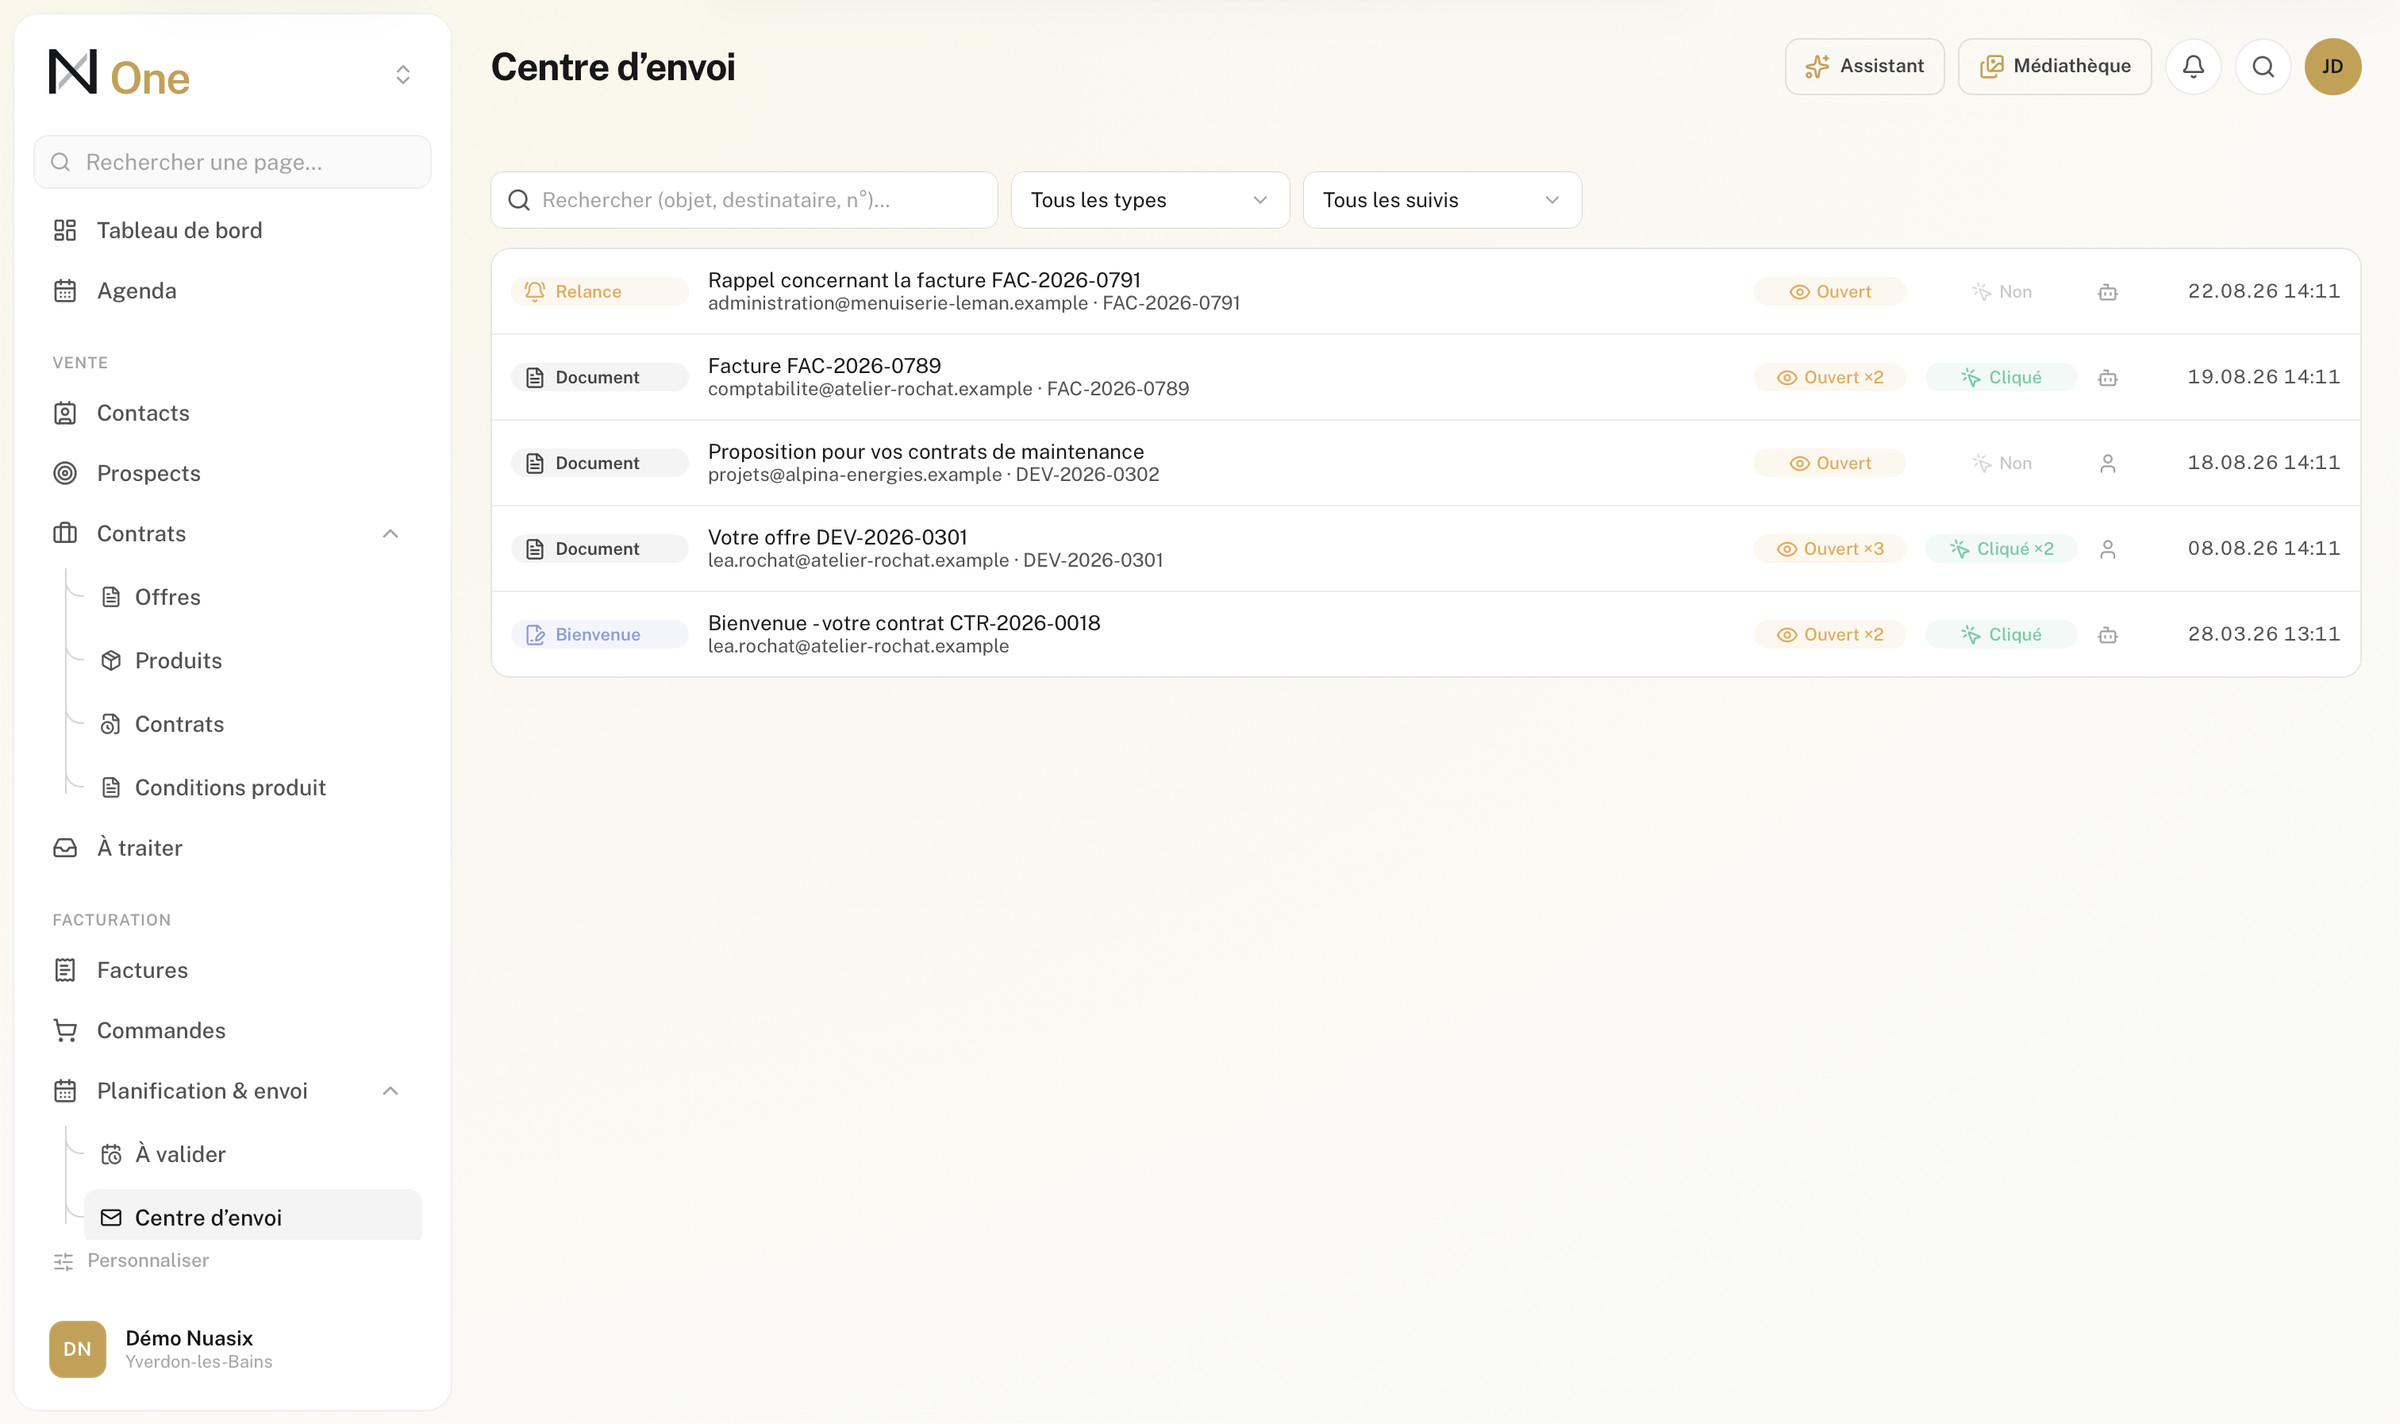Open Factures in Facturation
2400x1424 pixels.
[232, 970]
